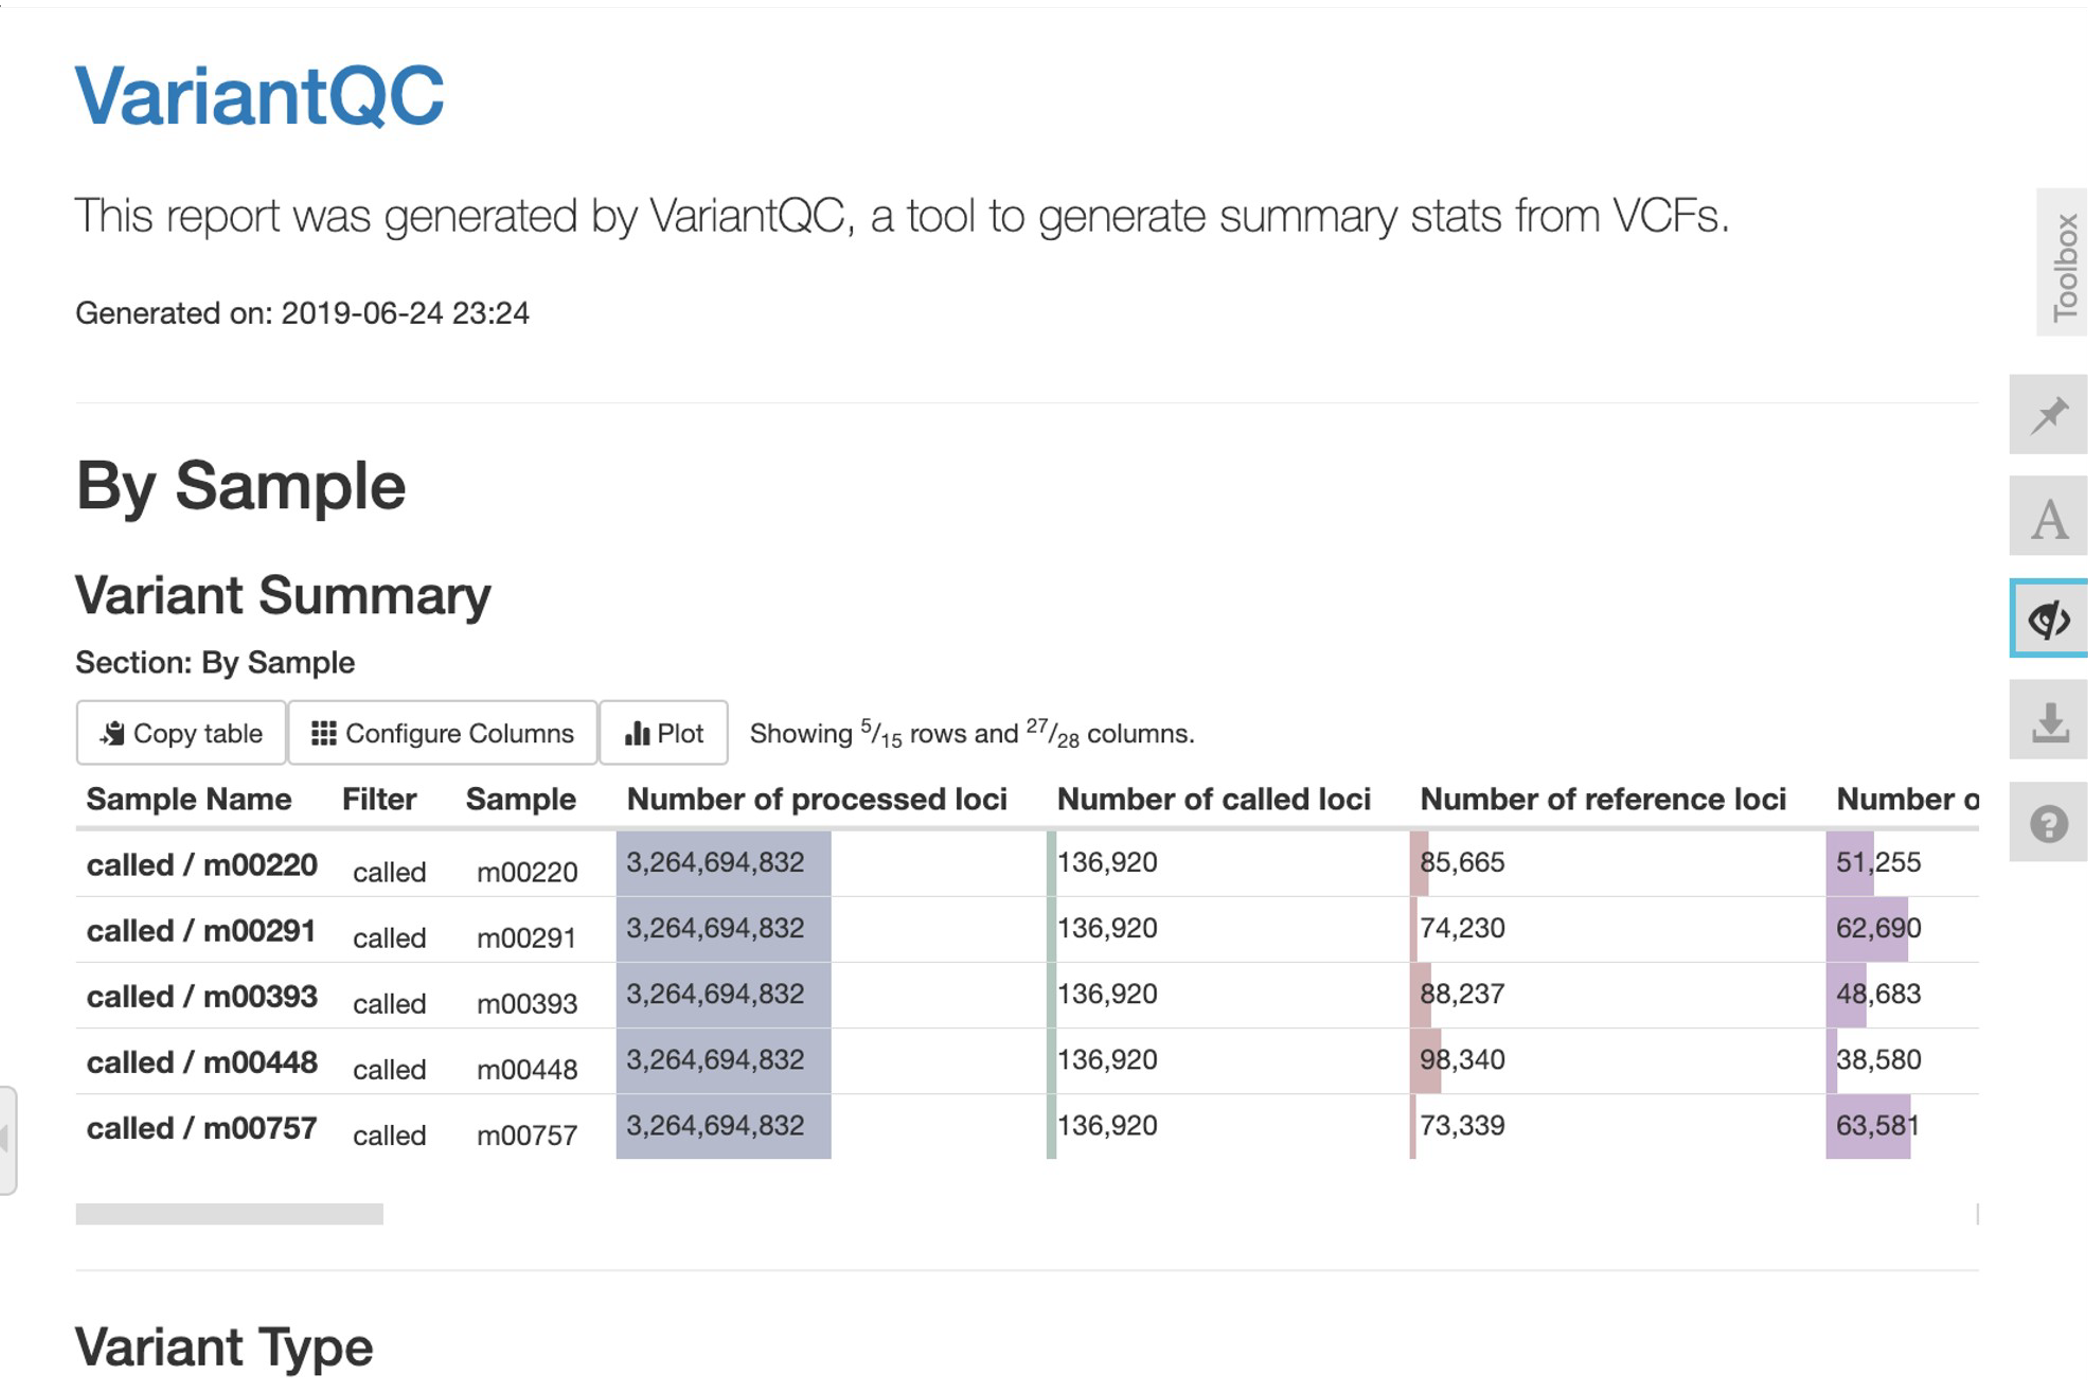Screen dimensions: 2094x1384
Task: Click the Sample Name column header
Action: pyautogui.click(x=189, y=799)
